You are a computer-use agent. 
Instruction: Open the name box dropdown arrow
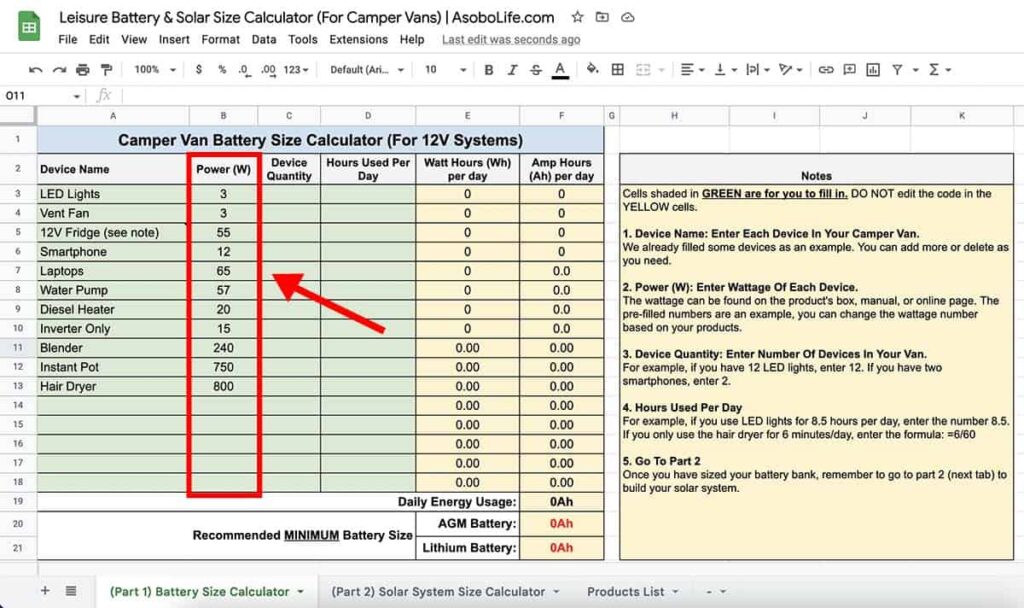[x=76, y=96]
